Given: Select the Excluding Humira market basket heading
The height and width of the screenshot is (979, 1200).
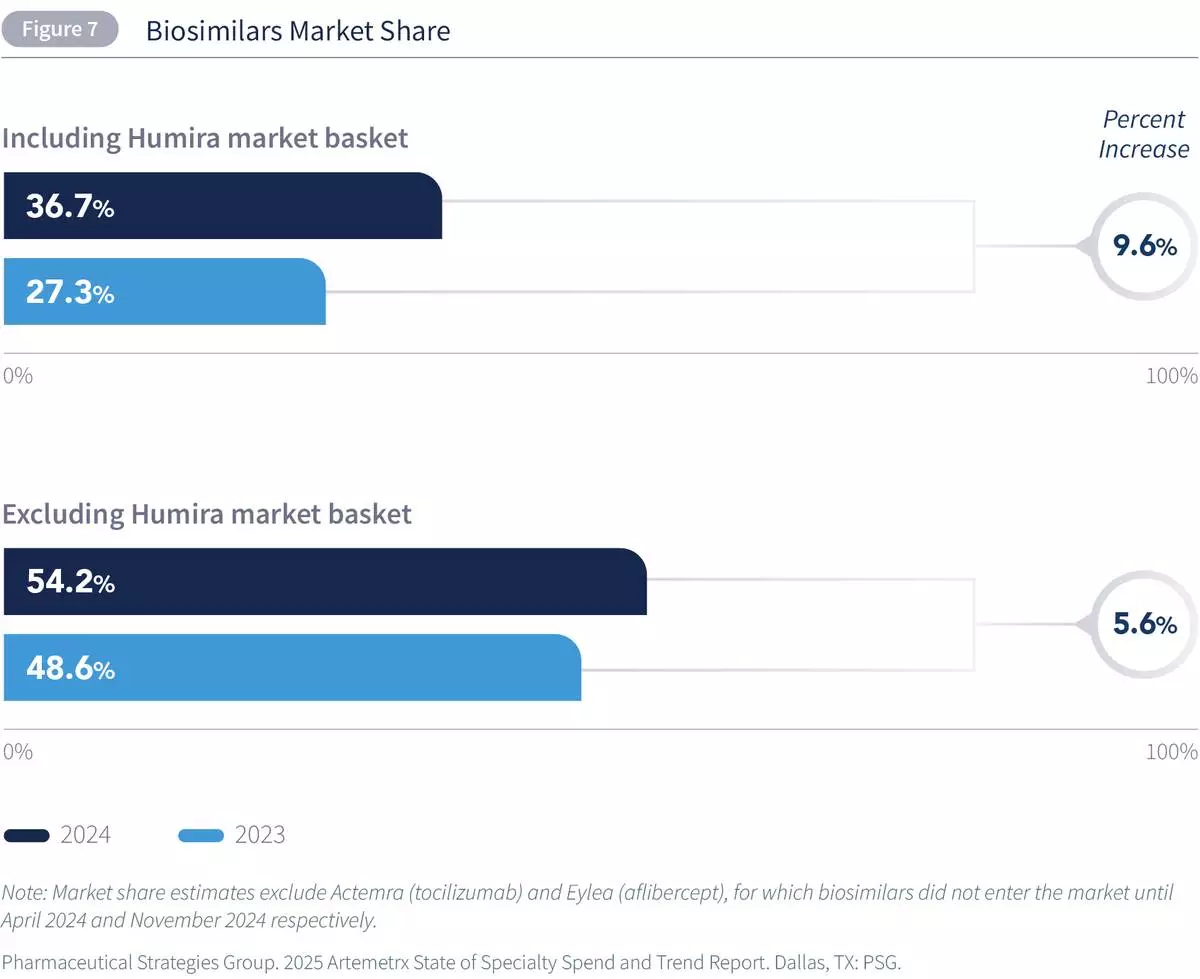Looking at the screenshot, I should (x=206, y=514).
